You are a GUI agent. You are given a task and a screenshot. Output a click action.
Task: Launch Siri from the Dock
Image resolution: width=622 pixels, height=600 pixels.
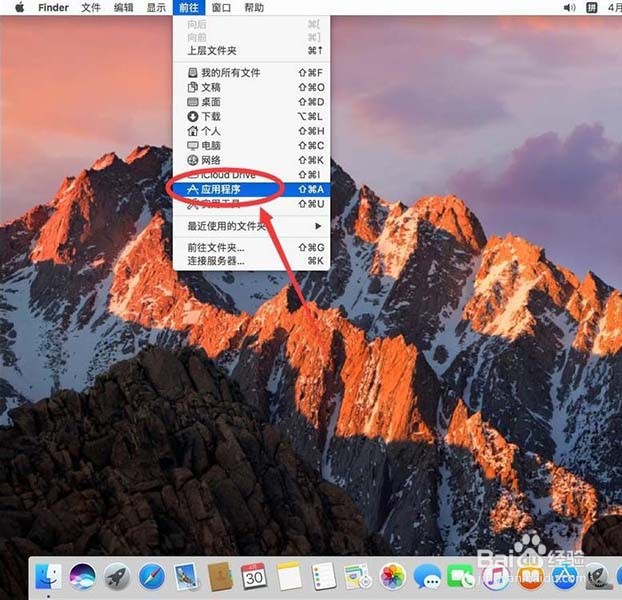[82, 576]
